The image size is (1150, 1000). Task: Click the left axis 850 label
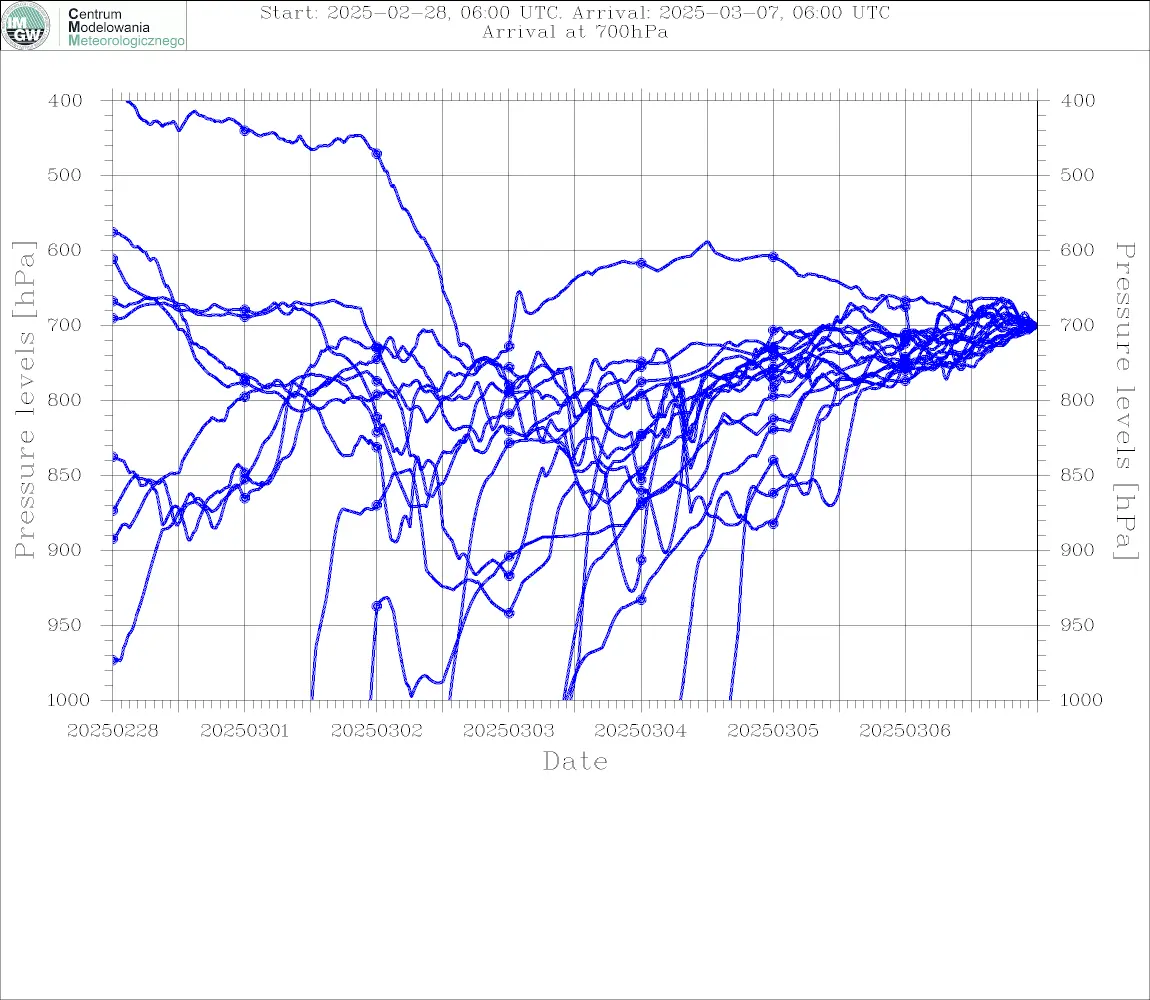[65, 475]
